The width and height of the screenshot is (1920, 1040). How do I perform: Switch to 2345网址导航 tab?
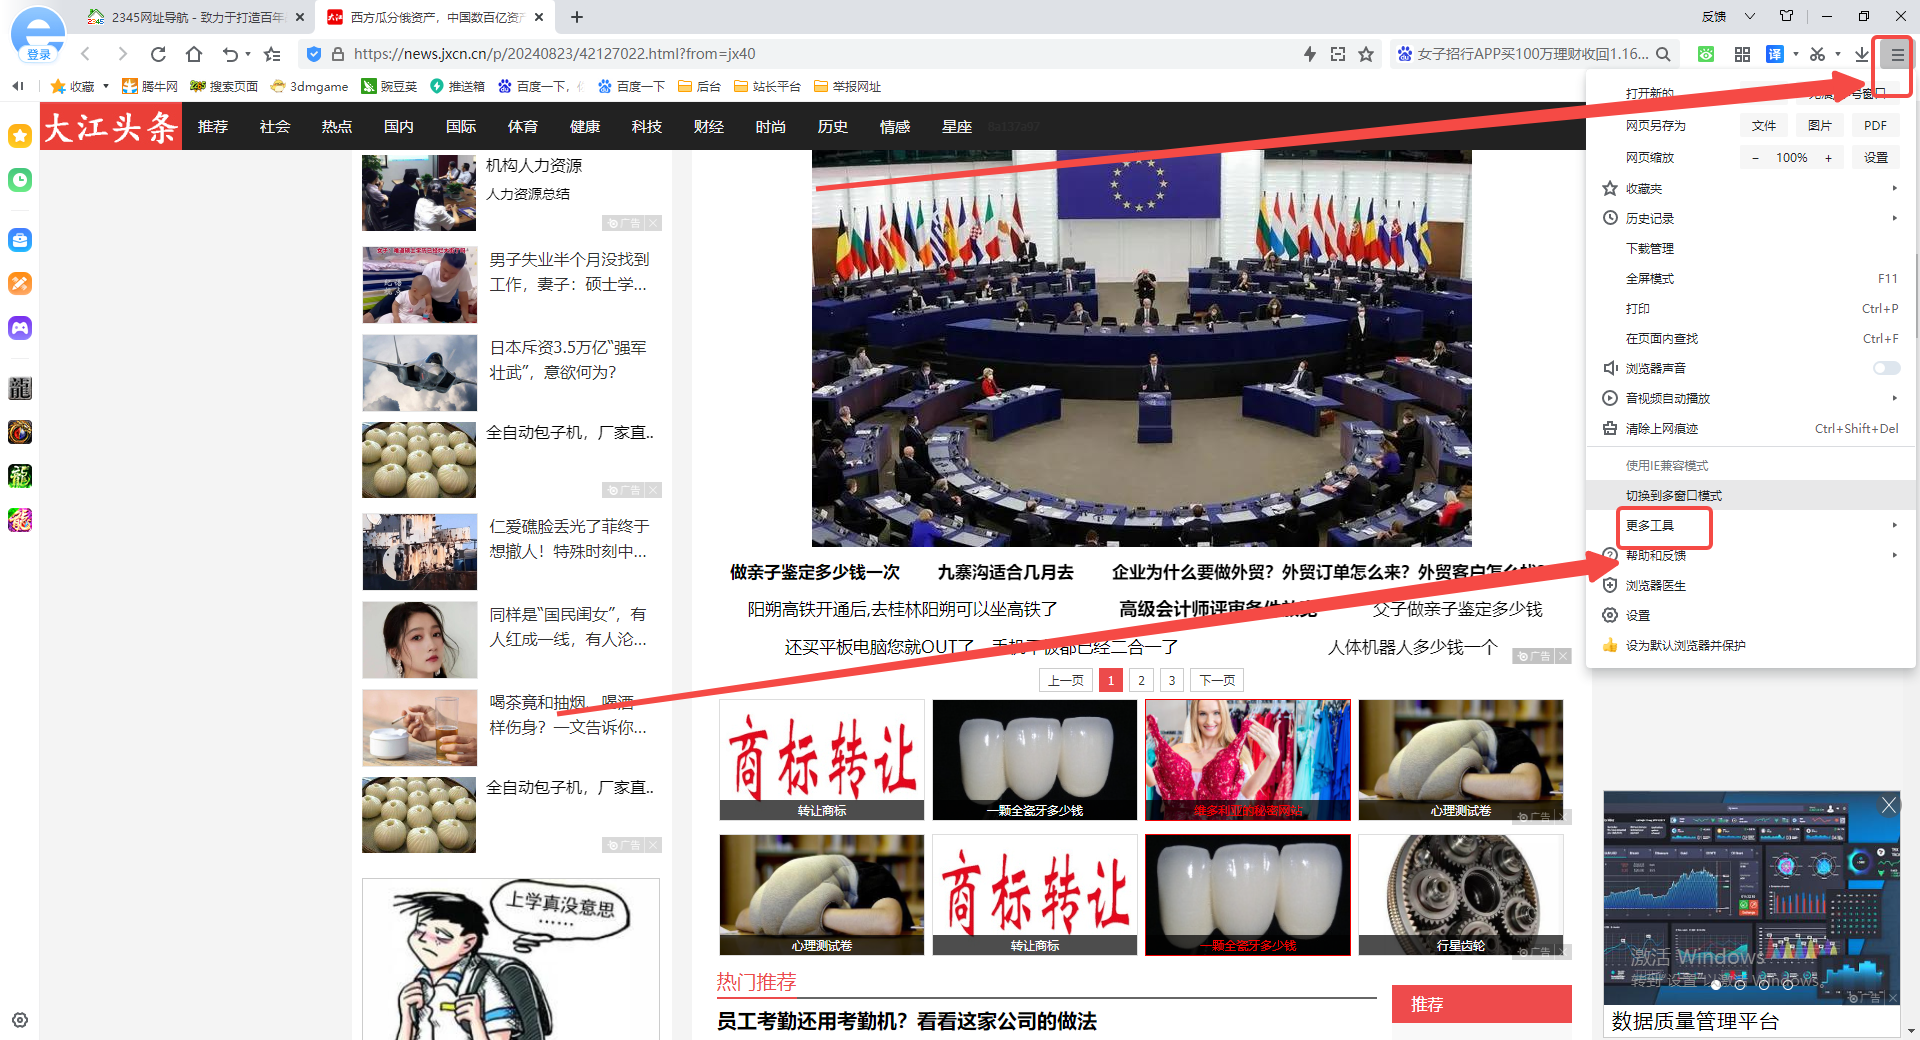pyautogui.click(x=196, y=17)
